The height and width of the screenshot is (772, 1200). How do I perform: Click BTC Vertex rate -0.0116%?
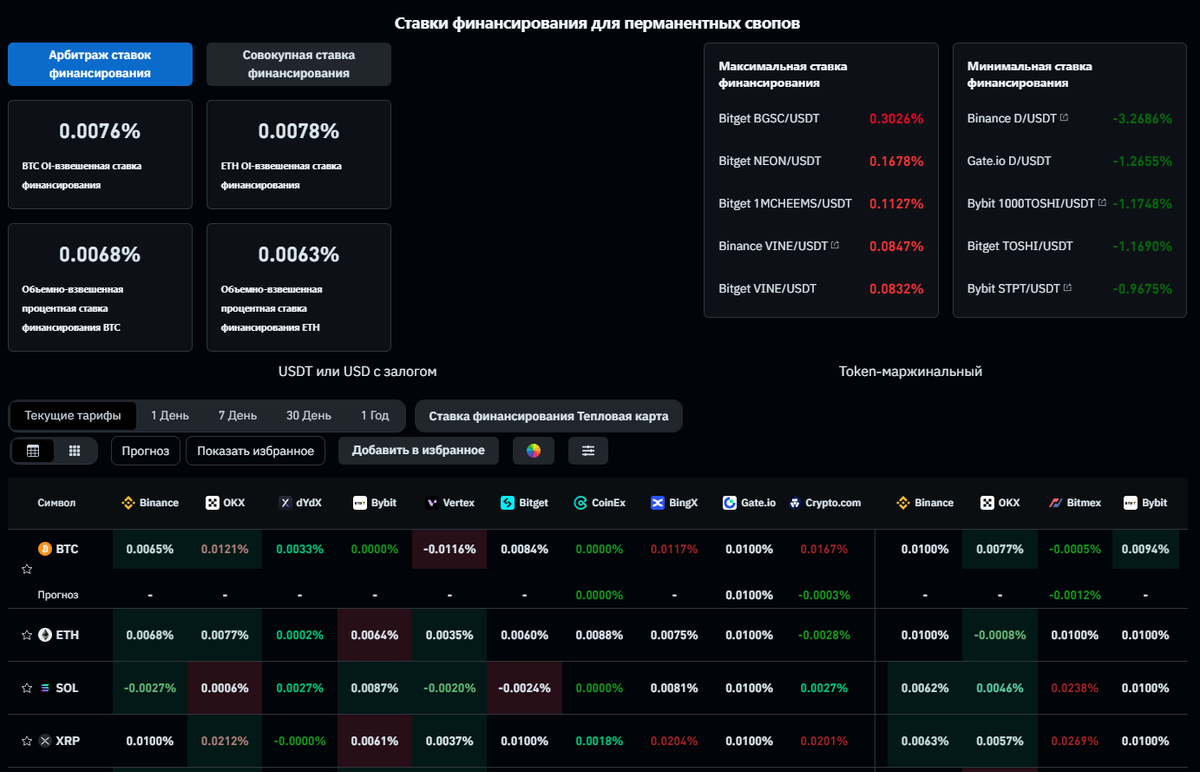(x=449, y=549)
